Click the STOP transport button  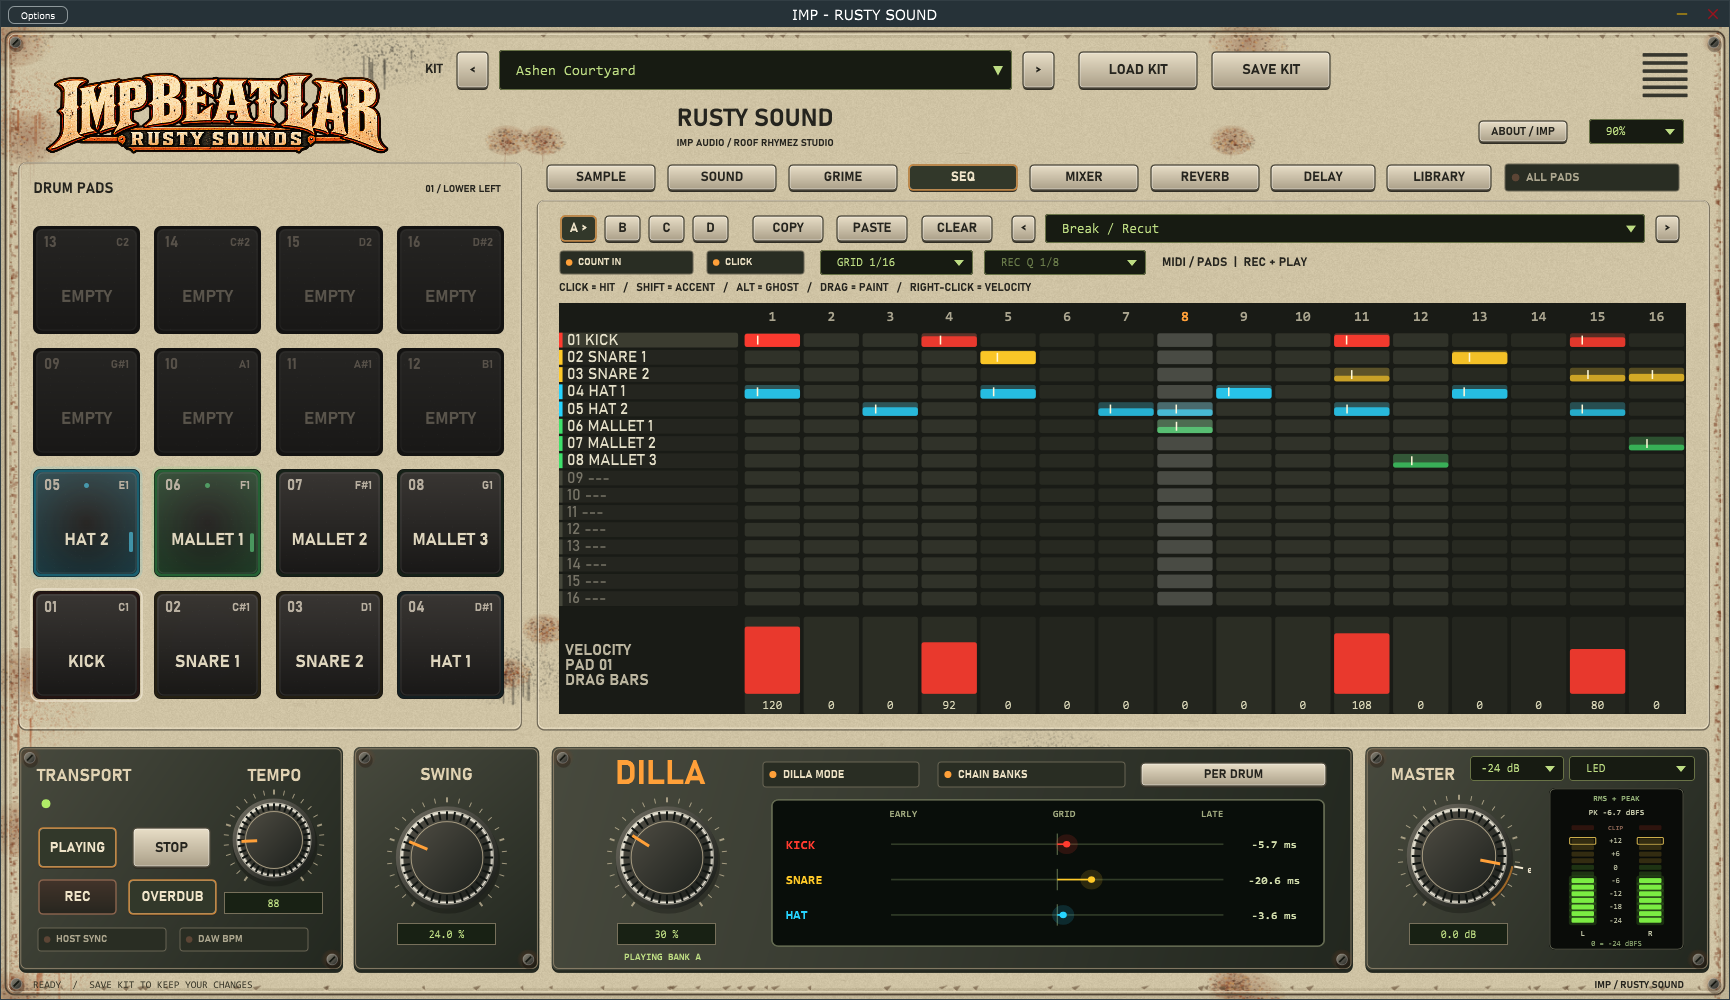[x=171, y=847]
